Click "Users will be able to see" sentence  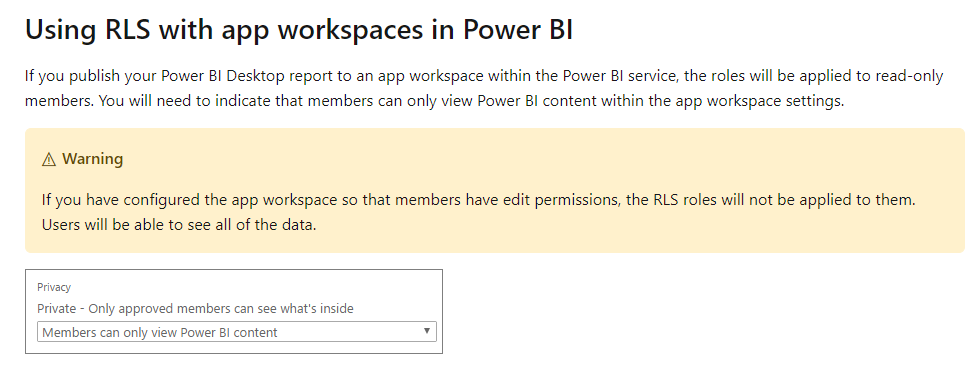click(179, 224)
